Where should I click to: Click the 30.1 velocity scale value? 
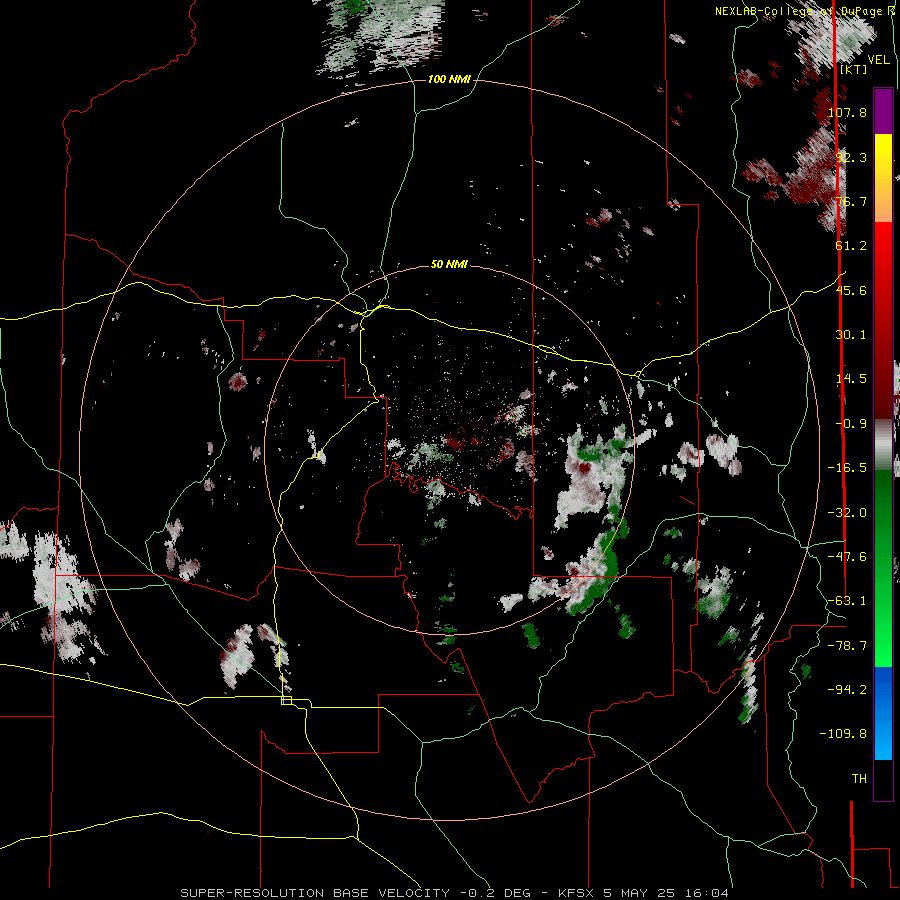[x=851, y=335]
